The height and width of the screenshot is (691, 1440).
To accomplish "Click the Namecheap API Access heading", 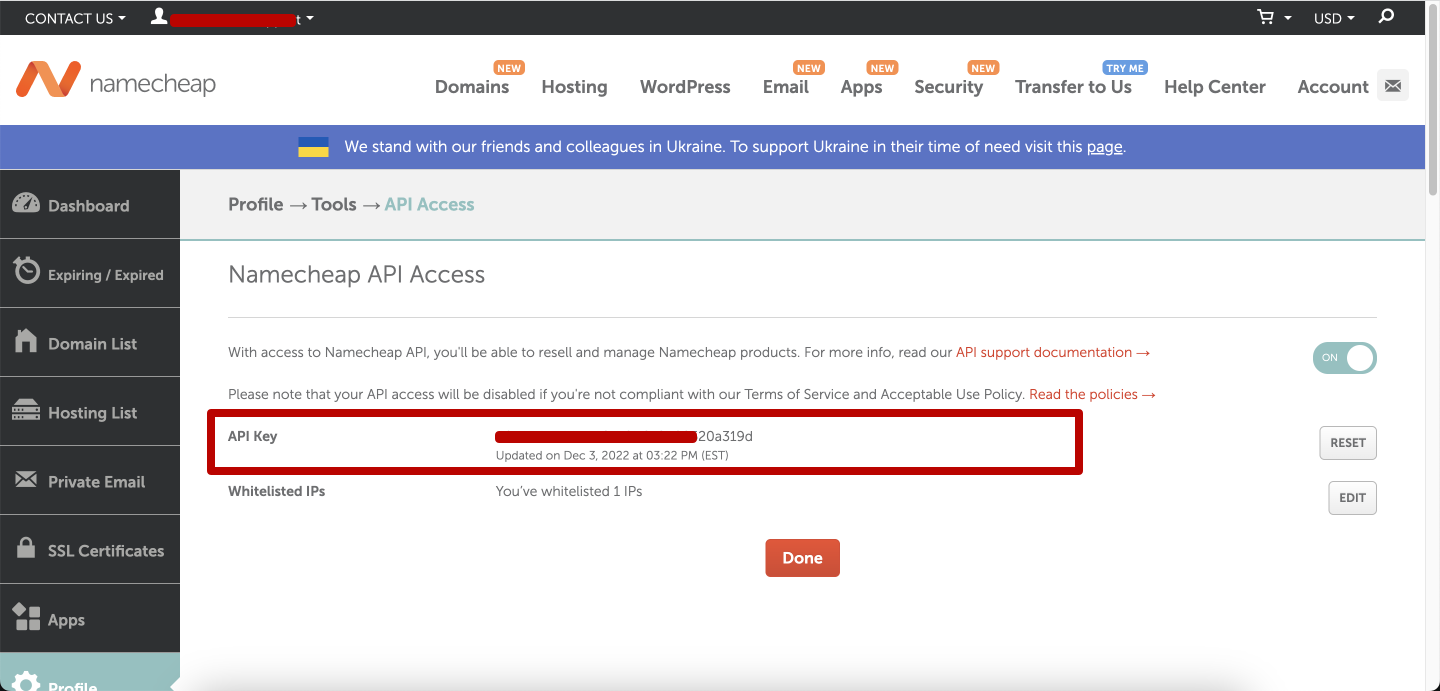I will pyautogui.click(x=356, y=275).
